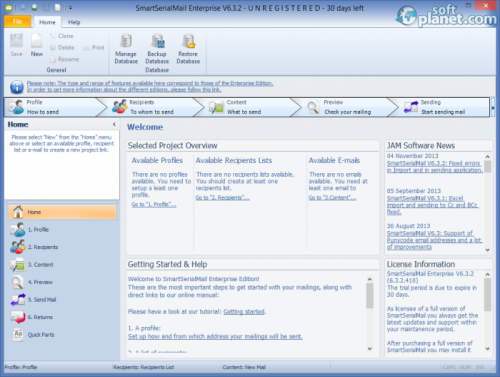
Task: Switch to the Home ribbon tab
Action: point(47,22)
